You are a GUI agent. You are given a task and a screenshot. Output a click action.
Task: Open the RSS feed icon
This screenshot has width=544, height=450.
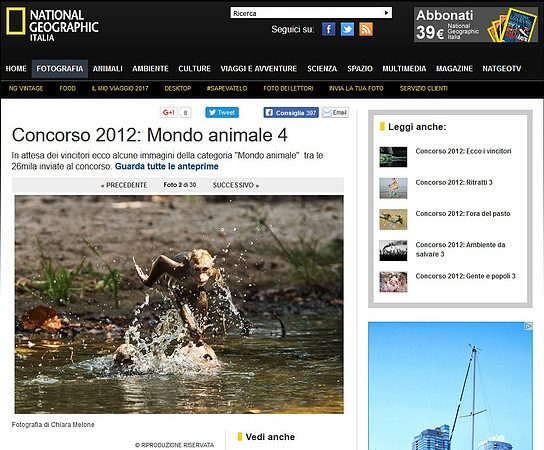(x=366, y=29)
